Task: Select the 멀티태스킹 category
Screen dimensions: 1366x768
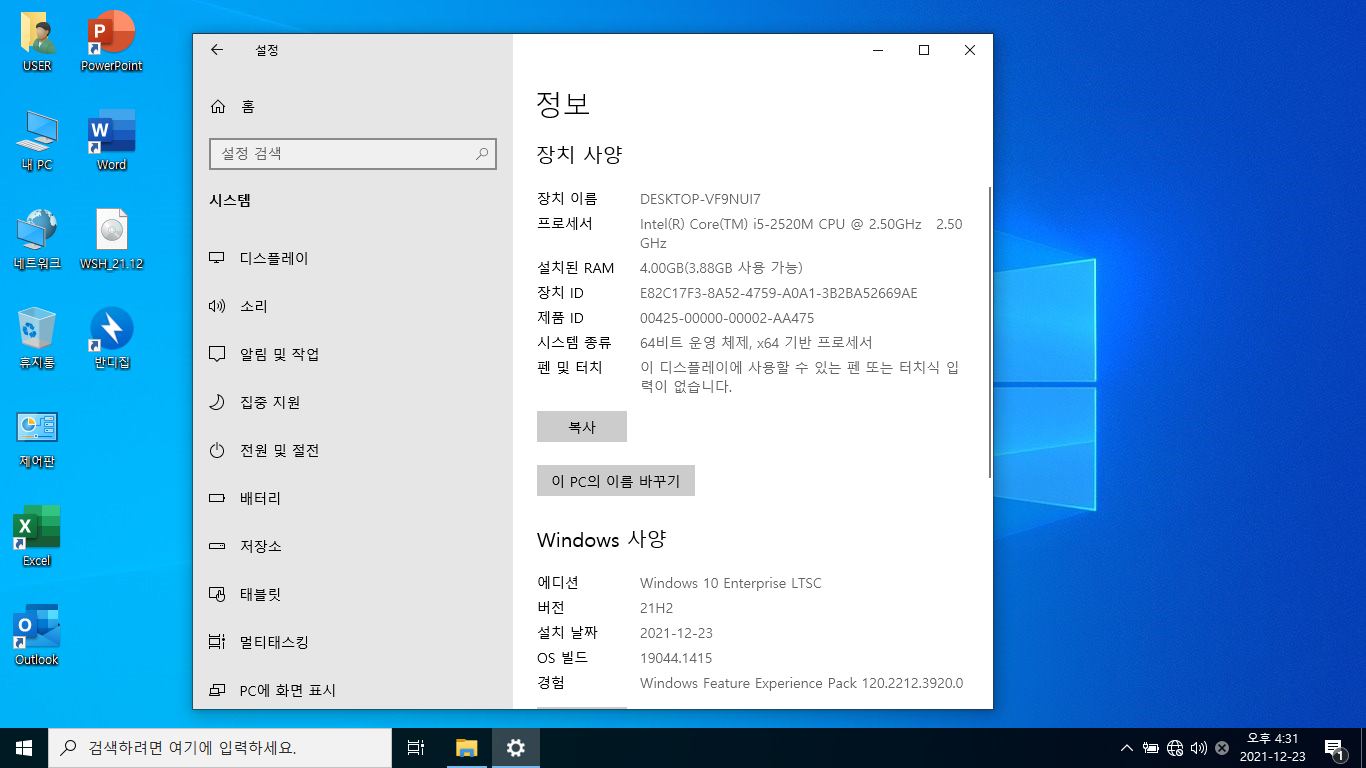Action: pyautogui.click(x=352, y=642)
